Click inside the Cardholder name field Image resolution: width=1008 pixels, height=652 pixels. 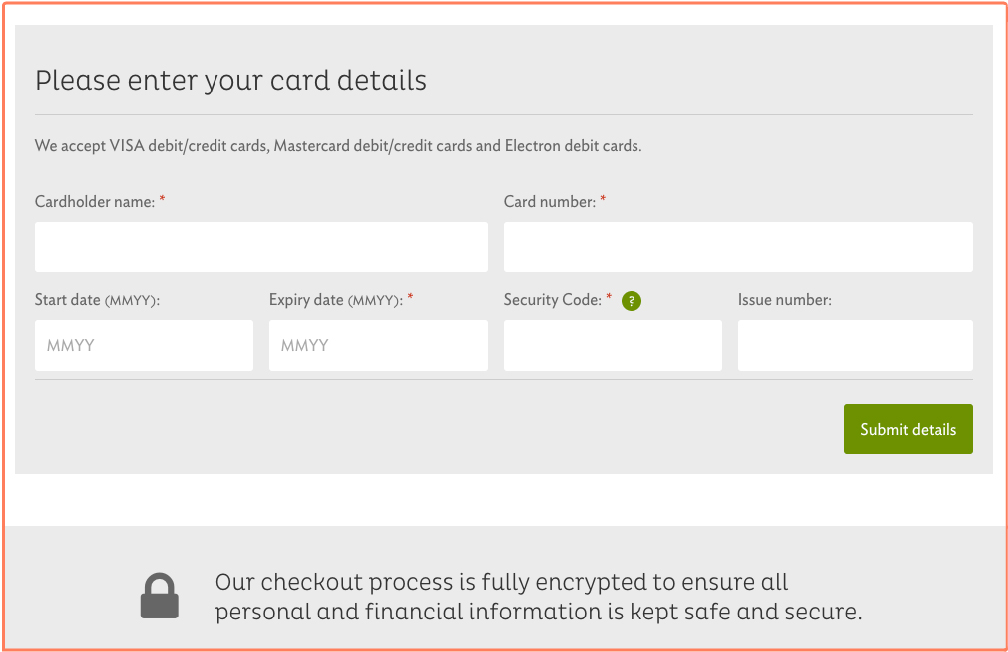point(261,246)
